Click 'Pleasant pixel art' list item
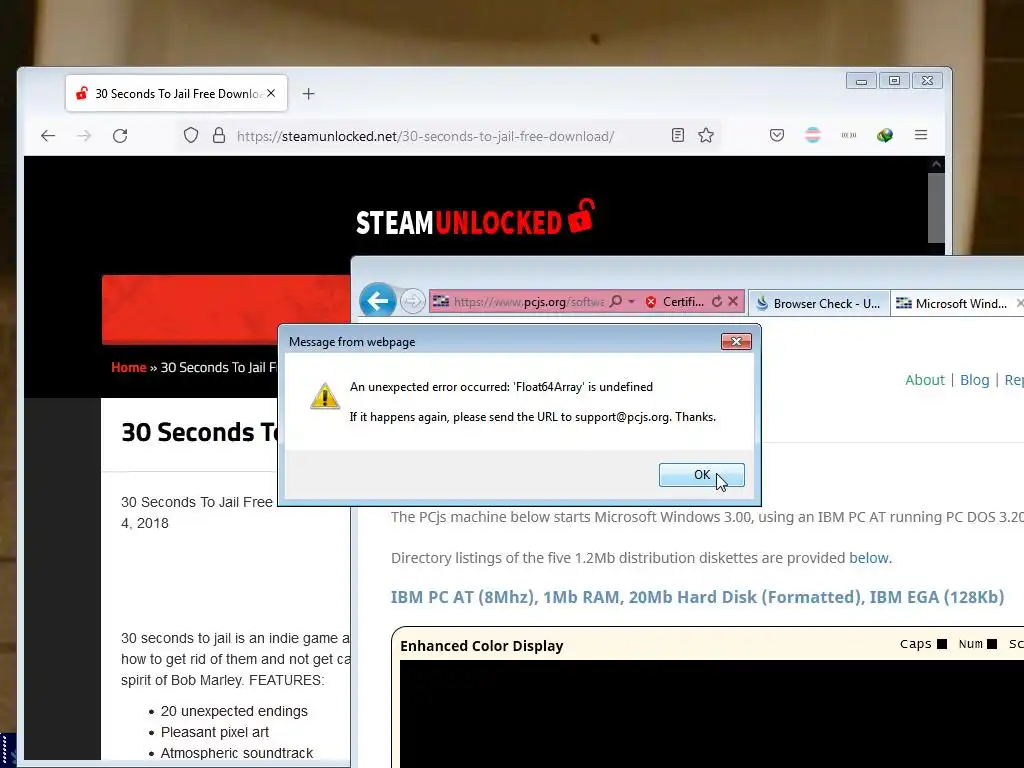1024x768 pixels. tap(215, 732)
